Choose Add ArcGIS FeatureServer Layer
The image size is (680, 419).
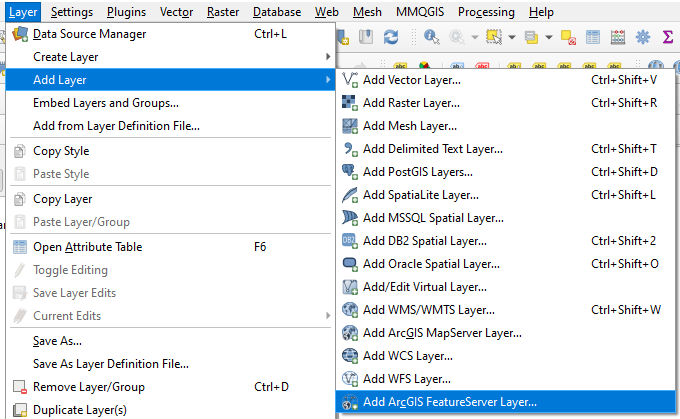point(506,402)
